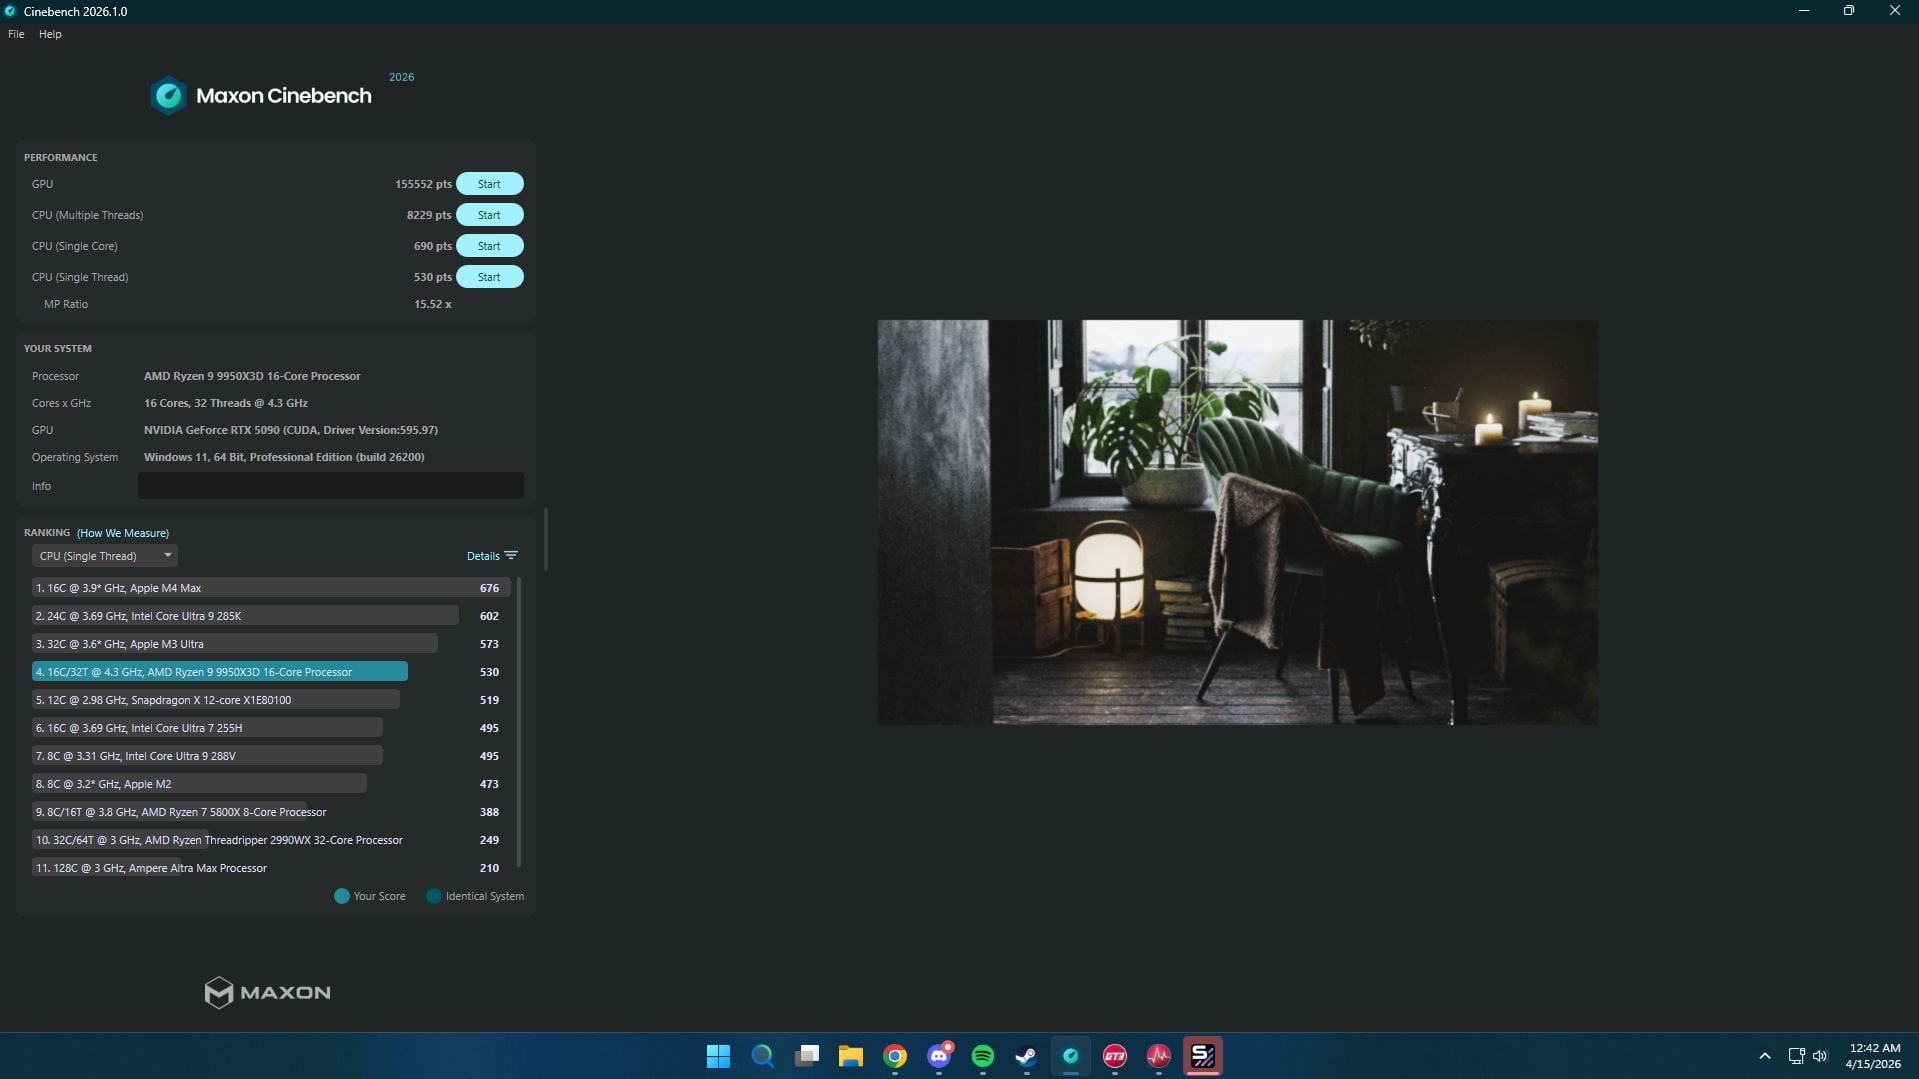The image size is (1919, 1079).
Task: Click the left panel scrollbar handle
Action: click(x=546, y=539)
